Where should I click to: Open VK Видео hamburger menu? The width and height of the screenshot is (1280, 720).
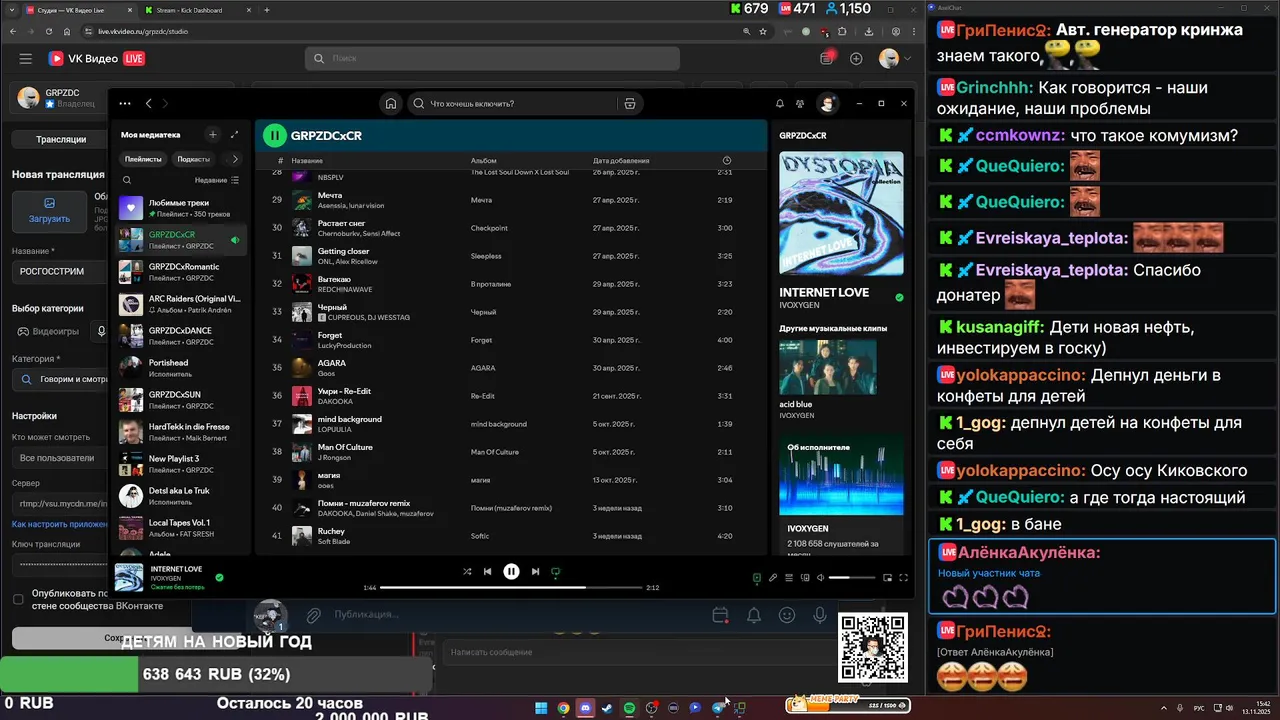click(26, 59)
